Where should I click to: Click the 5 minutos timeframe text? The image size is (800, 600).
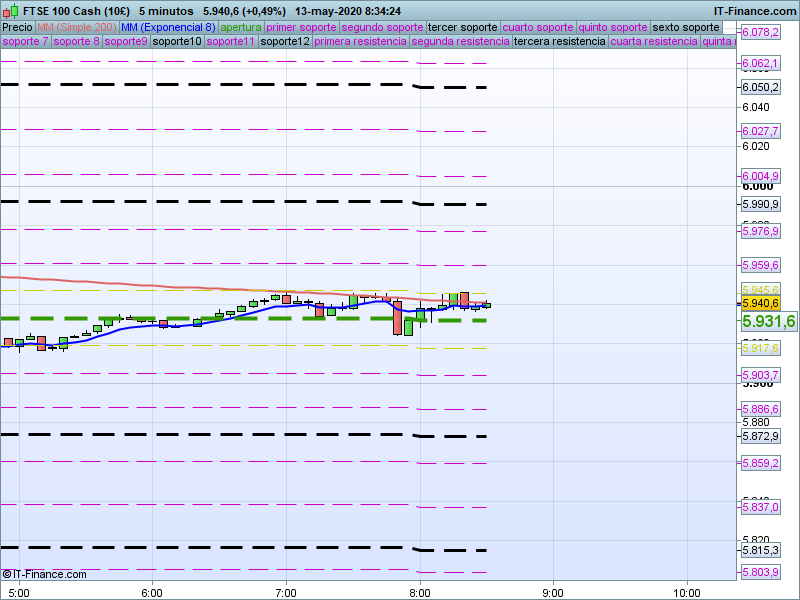pos(167,11)
